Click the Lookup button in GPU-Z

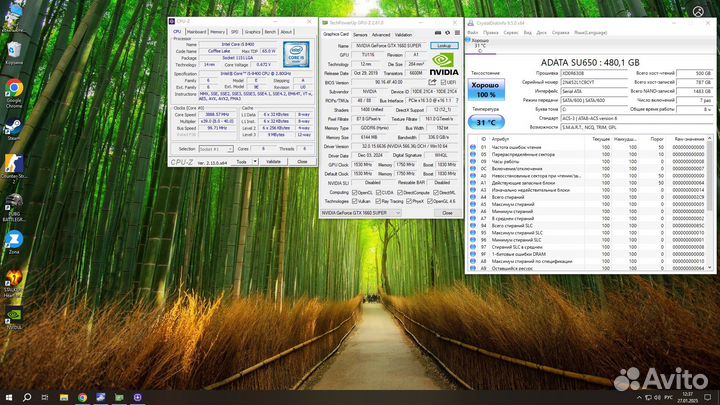[444, 45]
